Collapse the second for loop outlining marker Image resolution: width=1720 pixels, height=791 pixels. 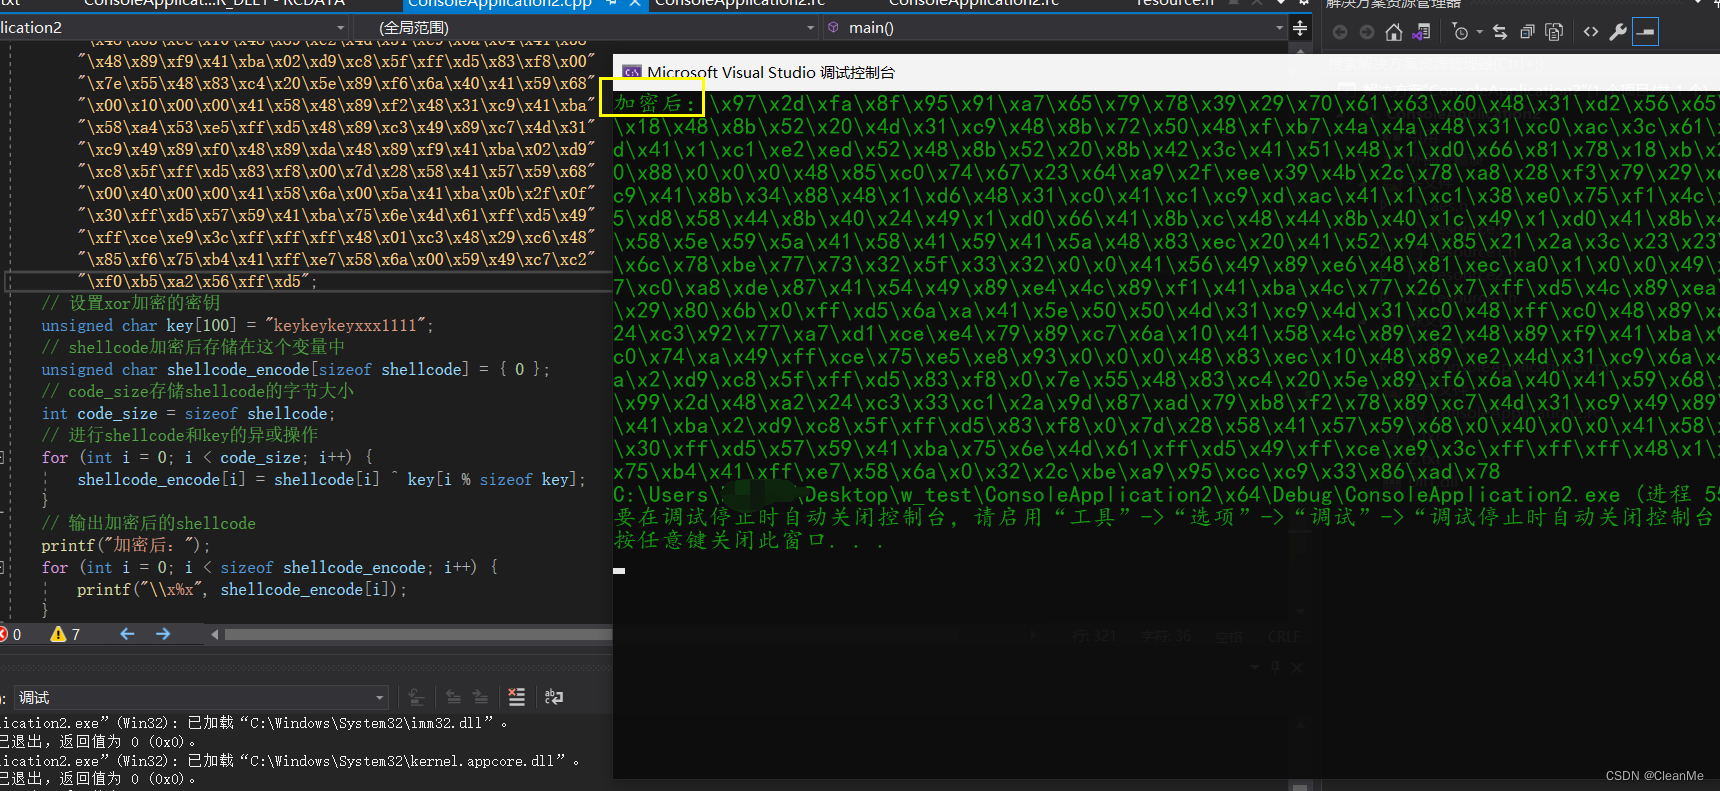pyautogui.click(x=3, y=567)
